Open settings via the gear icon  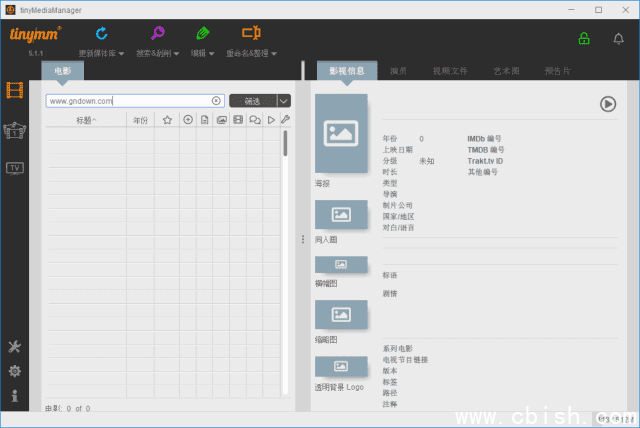pos(15,371)
